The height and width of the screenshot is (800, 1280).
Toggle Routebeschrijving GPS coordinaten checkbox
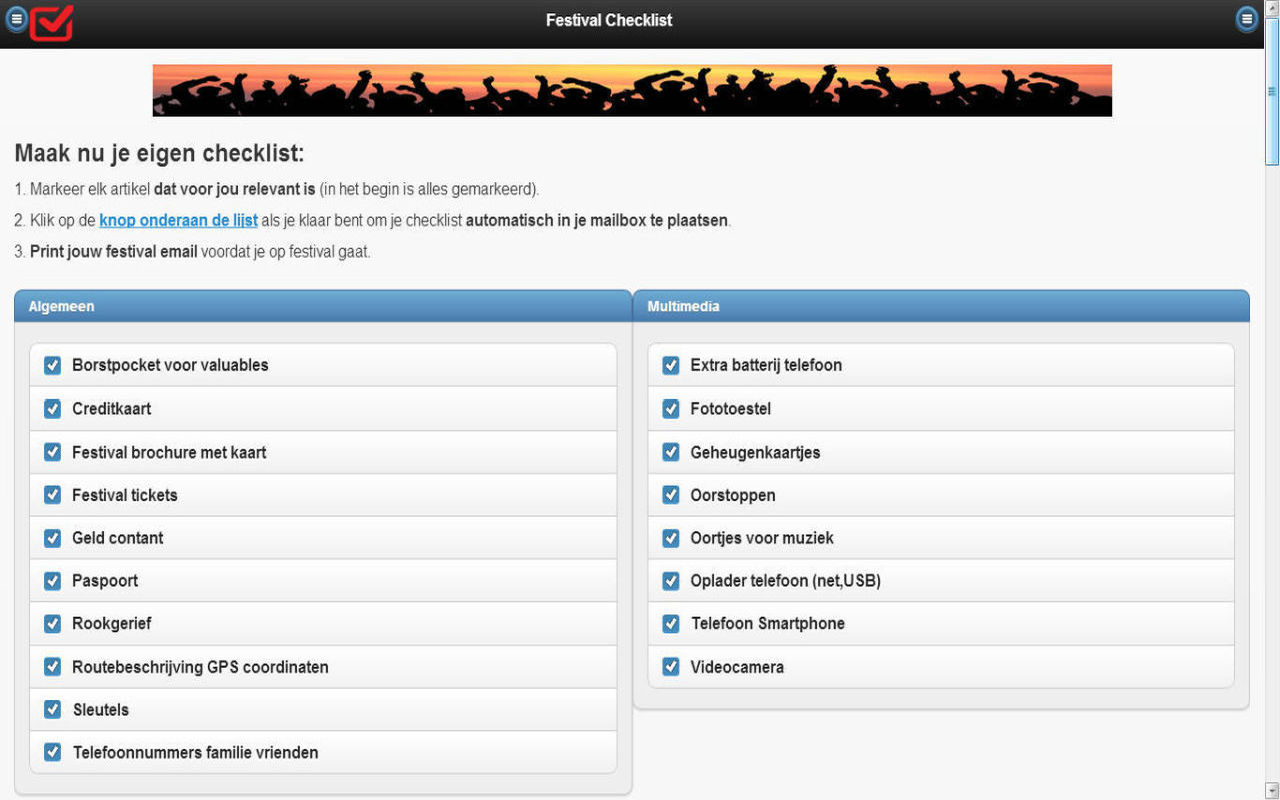pyautogui.click(x=53, y=667)
